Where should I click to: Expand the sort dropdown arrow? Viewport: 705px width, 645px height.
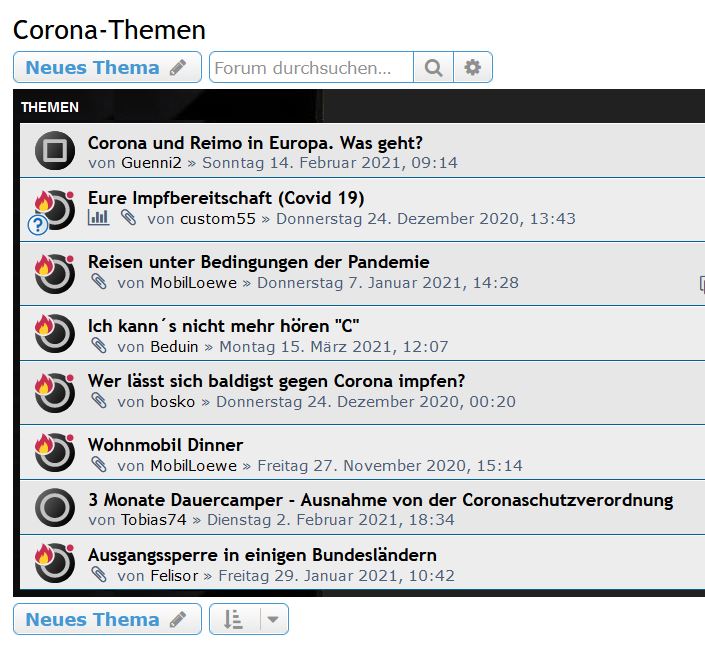273,619
